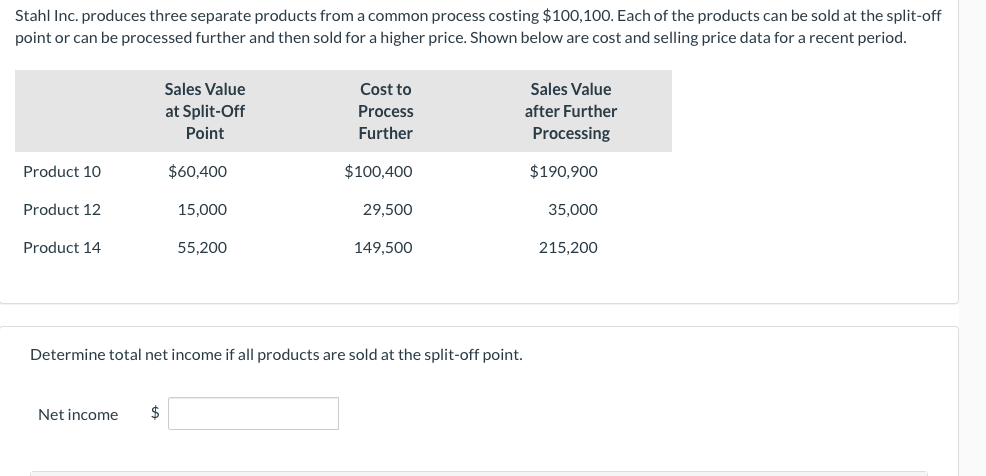Click the $100,400 further processing cost cell
Screen dimensions: 986x476
(378, 171)
